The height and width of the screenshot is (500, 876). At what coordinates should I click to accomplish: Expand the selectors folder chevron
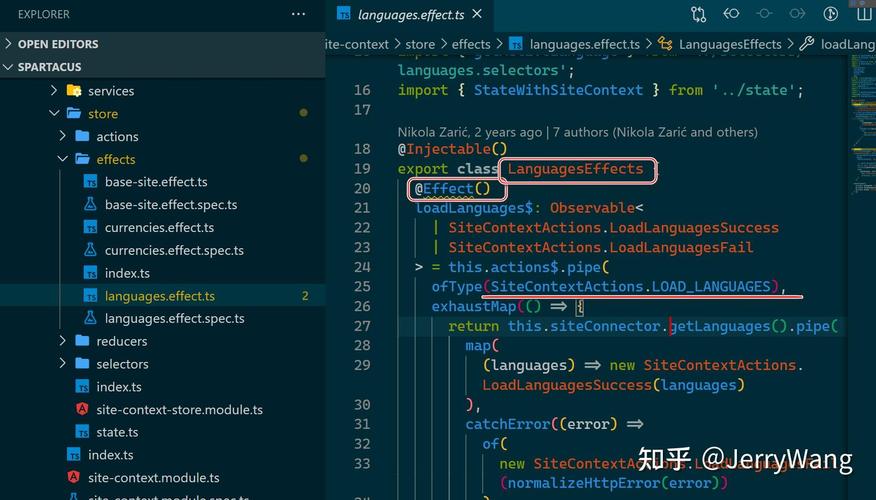point(63,363)
